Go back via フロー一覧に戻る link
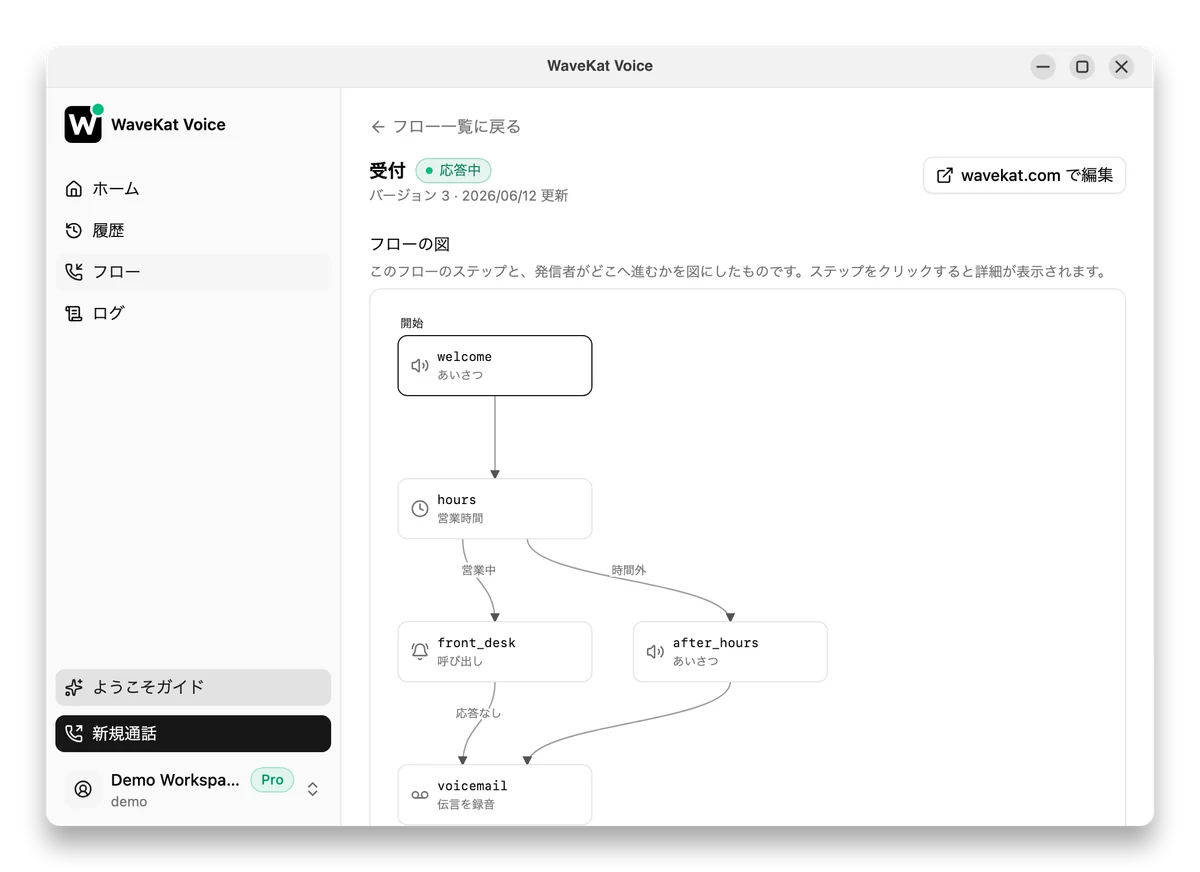 point(446,127)
